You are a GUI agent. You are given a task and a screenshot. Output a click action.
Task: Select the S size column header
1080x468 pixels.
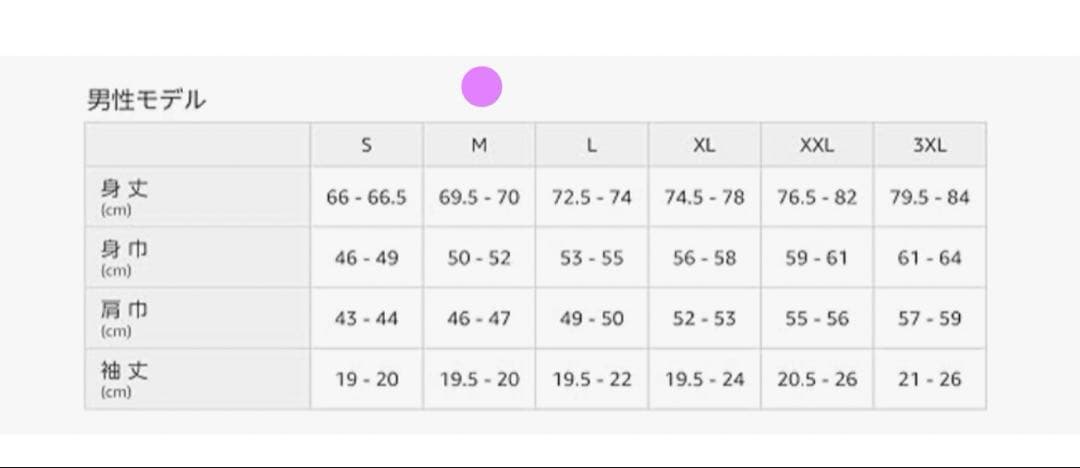click(366, 145)
